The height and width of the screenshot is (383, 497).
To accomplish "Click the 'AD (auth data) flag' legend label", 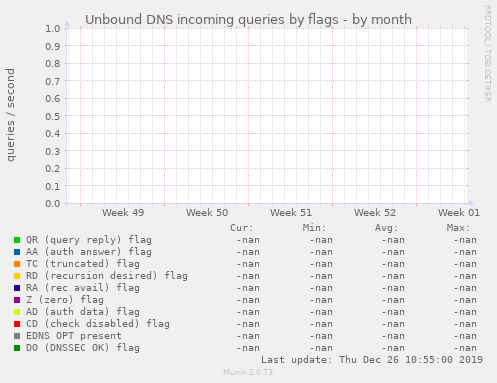I will 83,312.
